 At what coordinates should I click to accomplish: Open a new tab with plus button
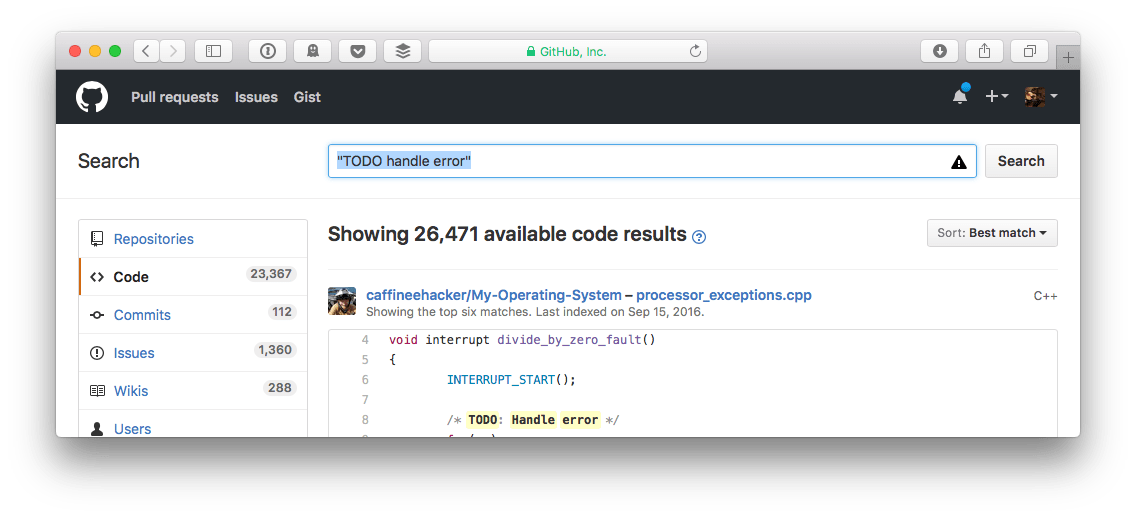click(1068, 57)
